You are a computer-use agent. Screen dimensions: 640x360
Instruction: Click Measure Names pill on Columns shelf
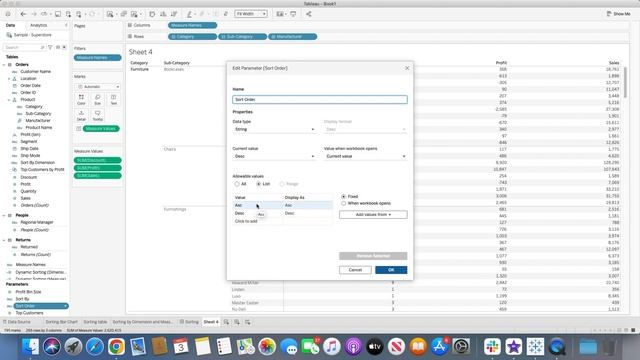tap(192, 25)
